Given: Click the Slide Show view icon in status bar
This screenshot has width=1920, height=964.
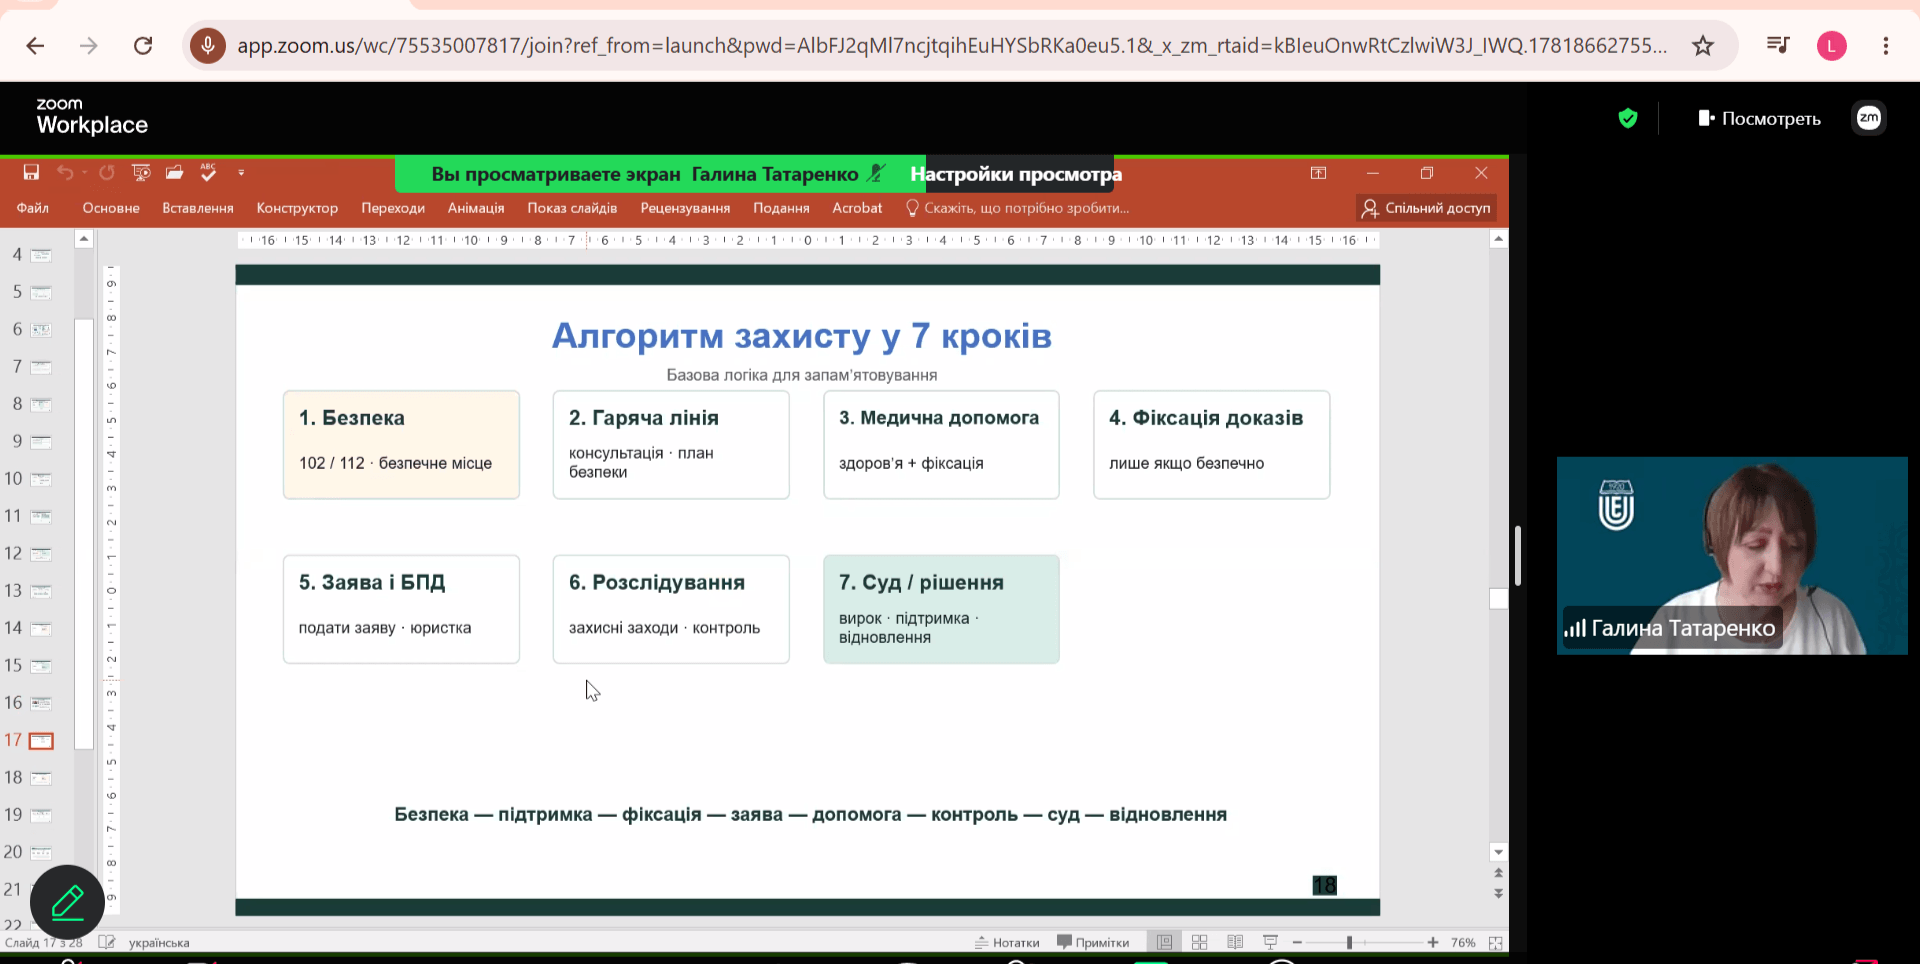Looking at the screenshot, I should pos(1271,942).
